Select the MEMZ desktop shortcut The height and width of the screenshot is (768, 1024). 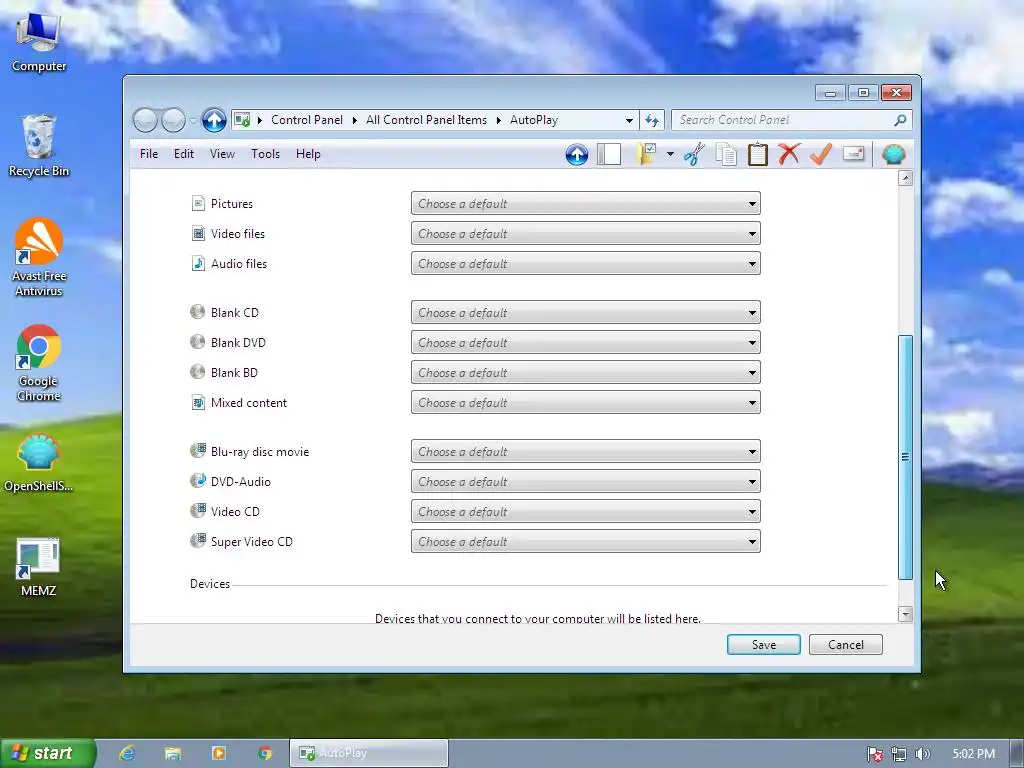pyautogui.click(x=39, y=568)
